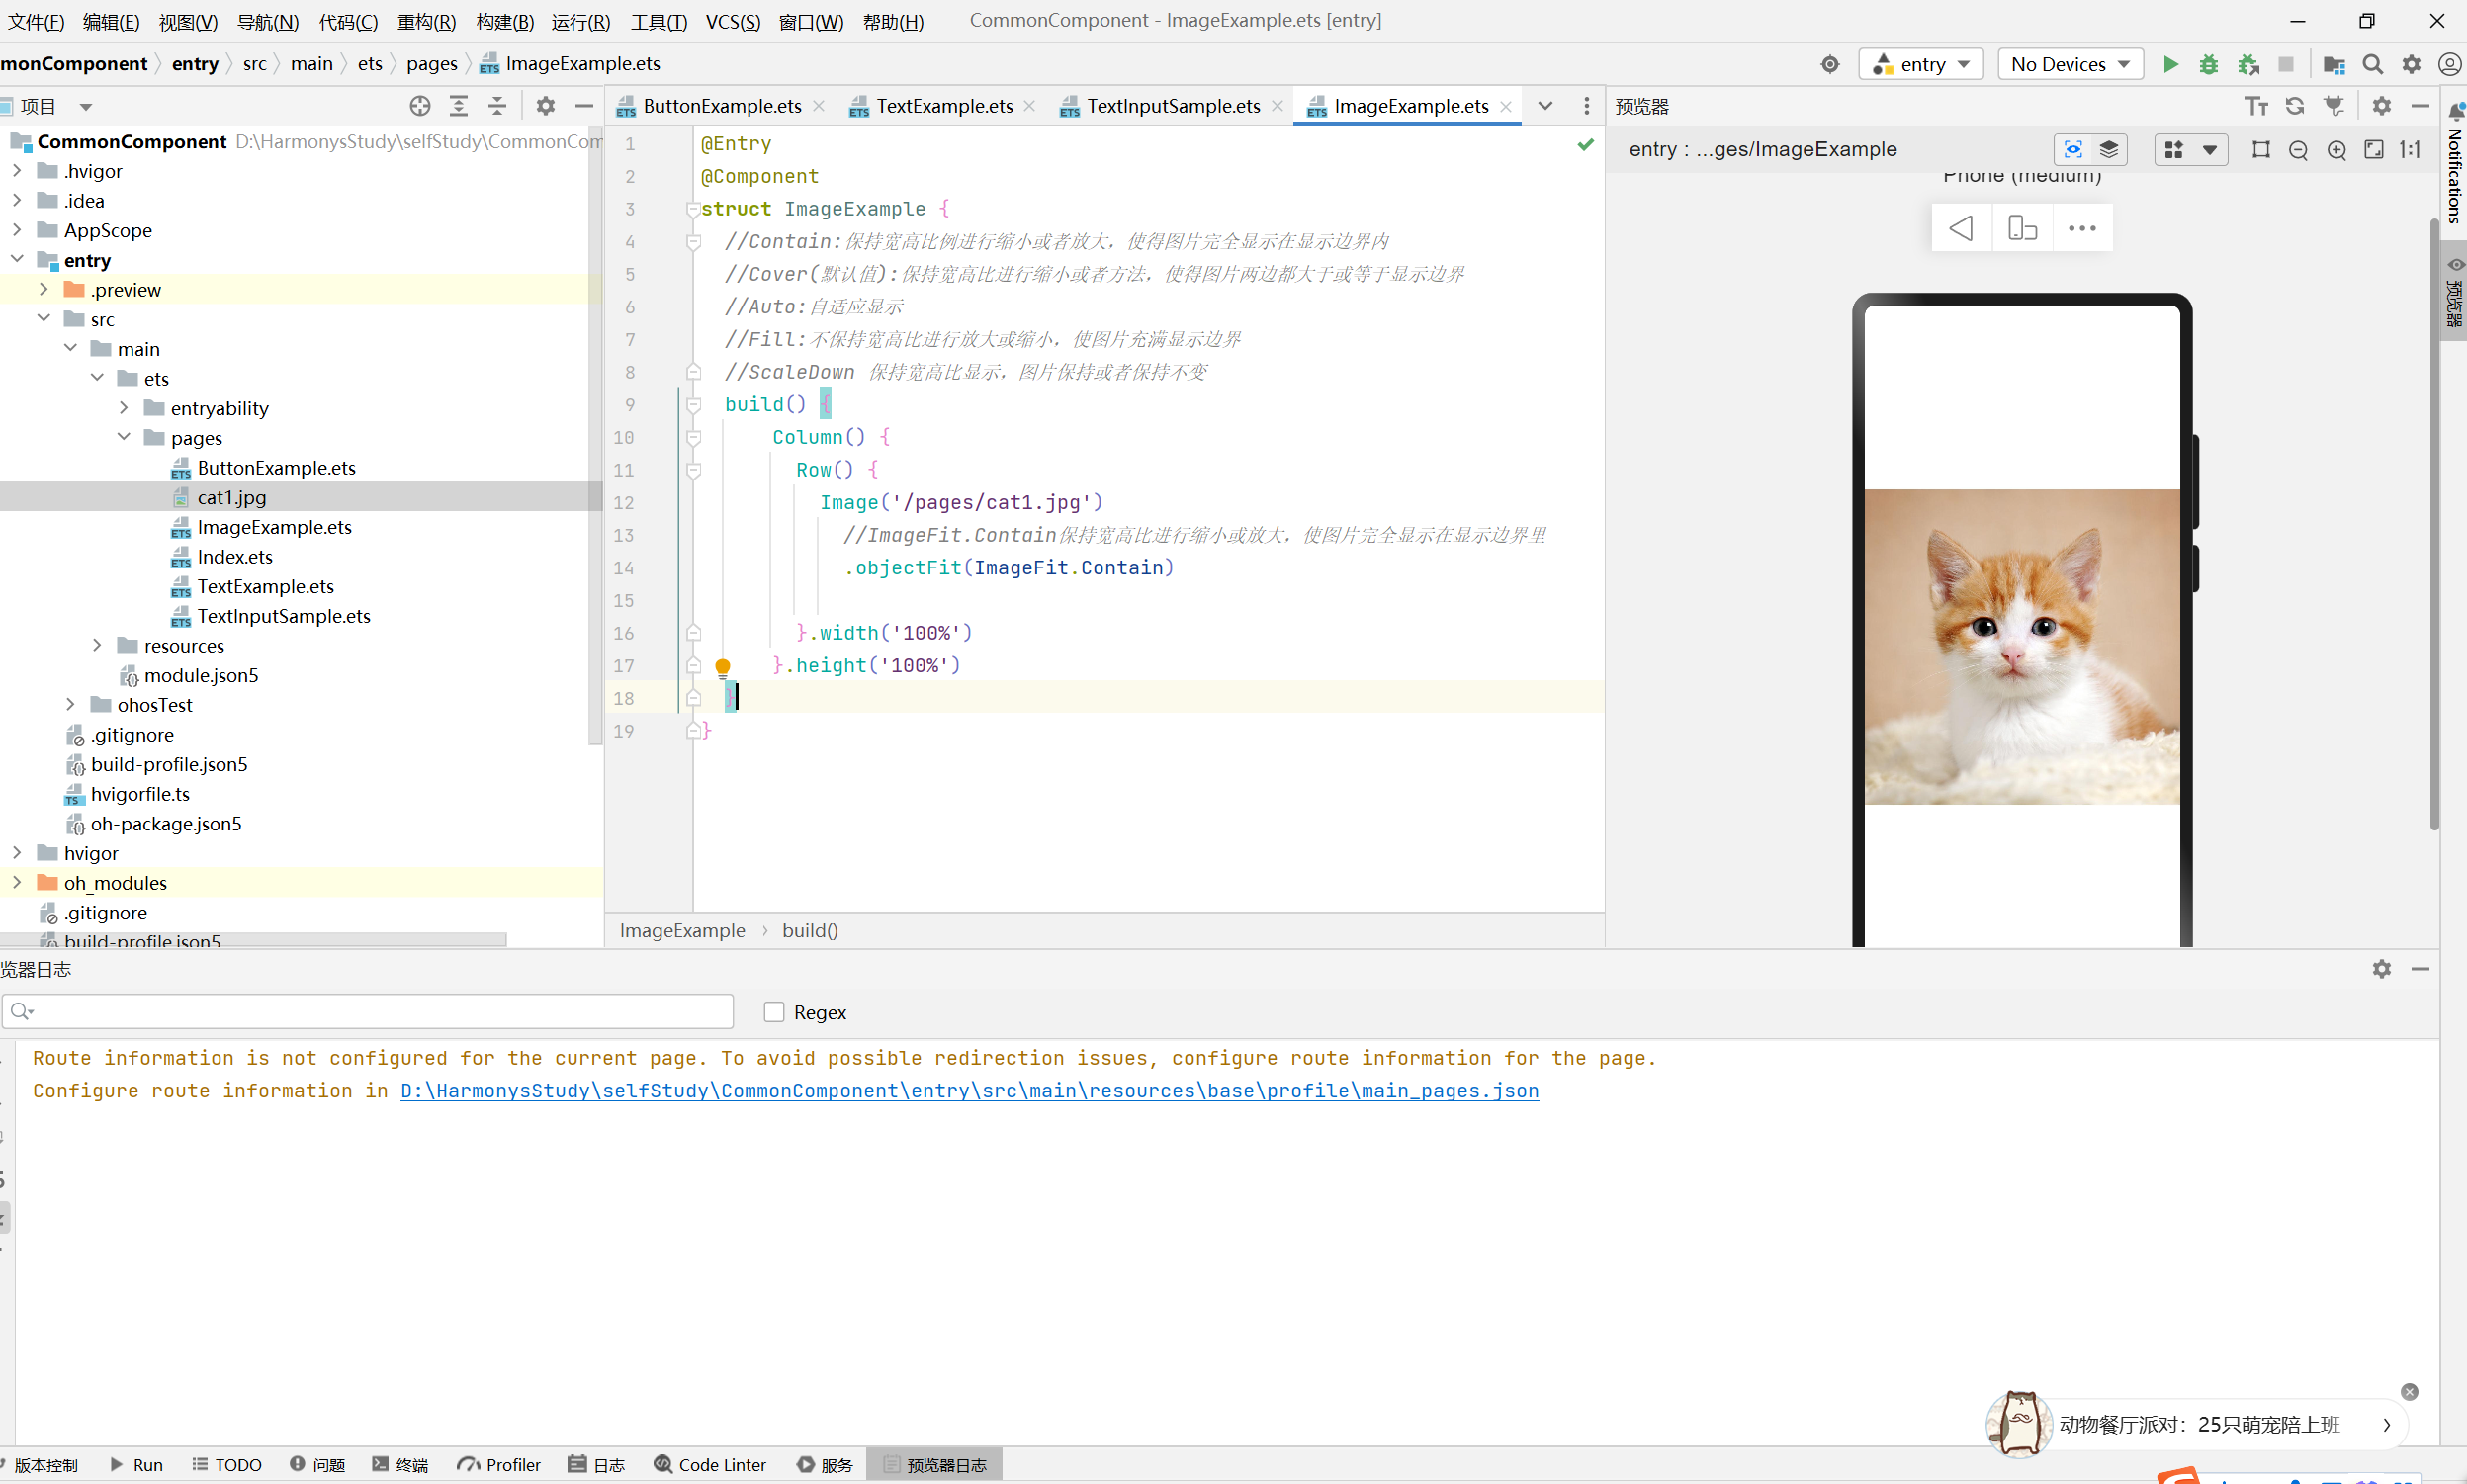Image resolution: width=2467 pixels, height=1484 pixels.
Task: Click the search magnifier in top toolbar
Action: pos(2371,64)
